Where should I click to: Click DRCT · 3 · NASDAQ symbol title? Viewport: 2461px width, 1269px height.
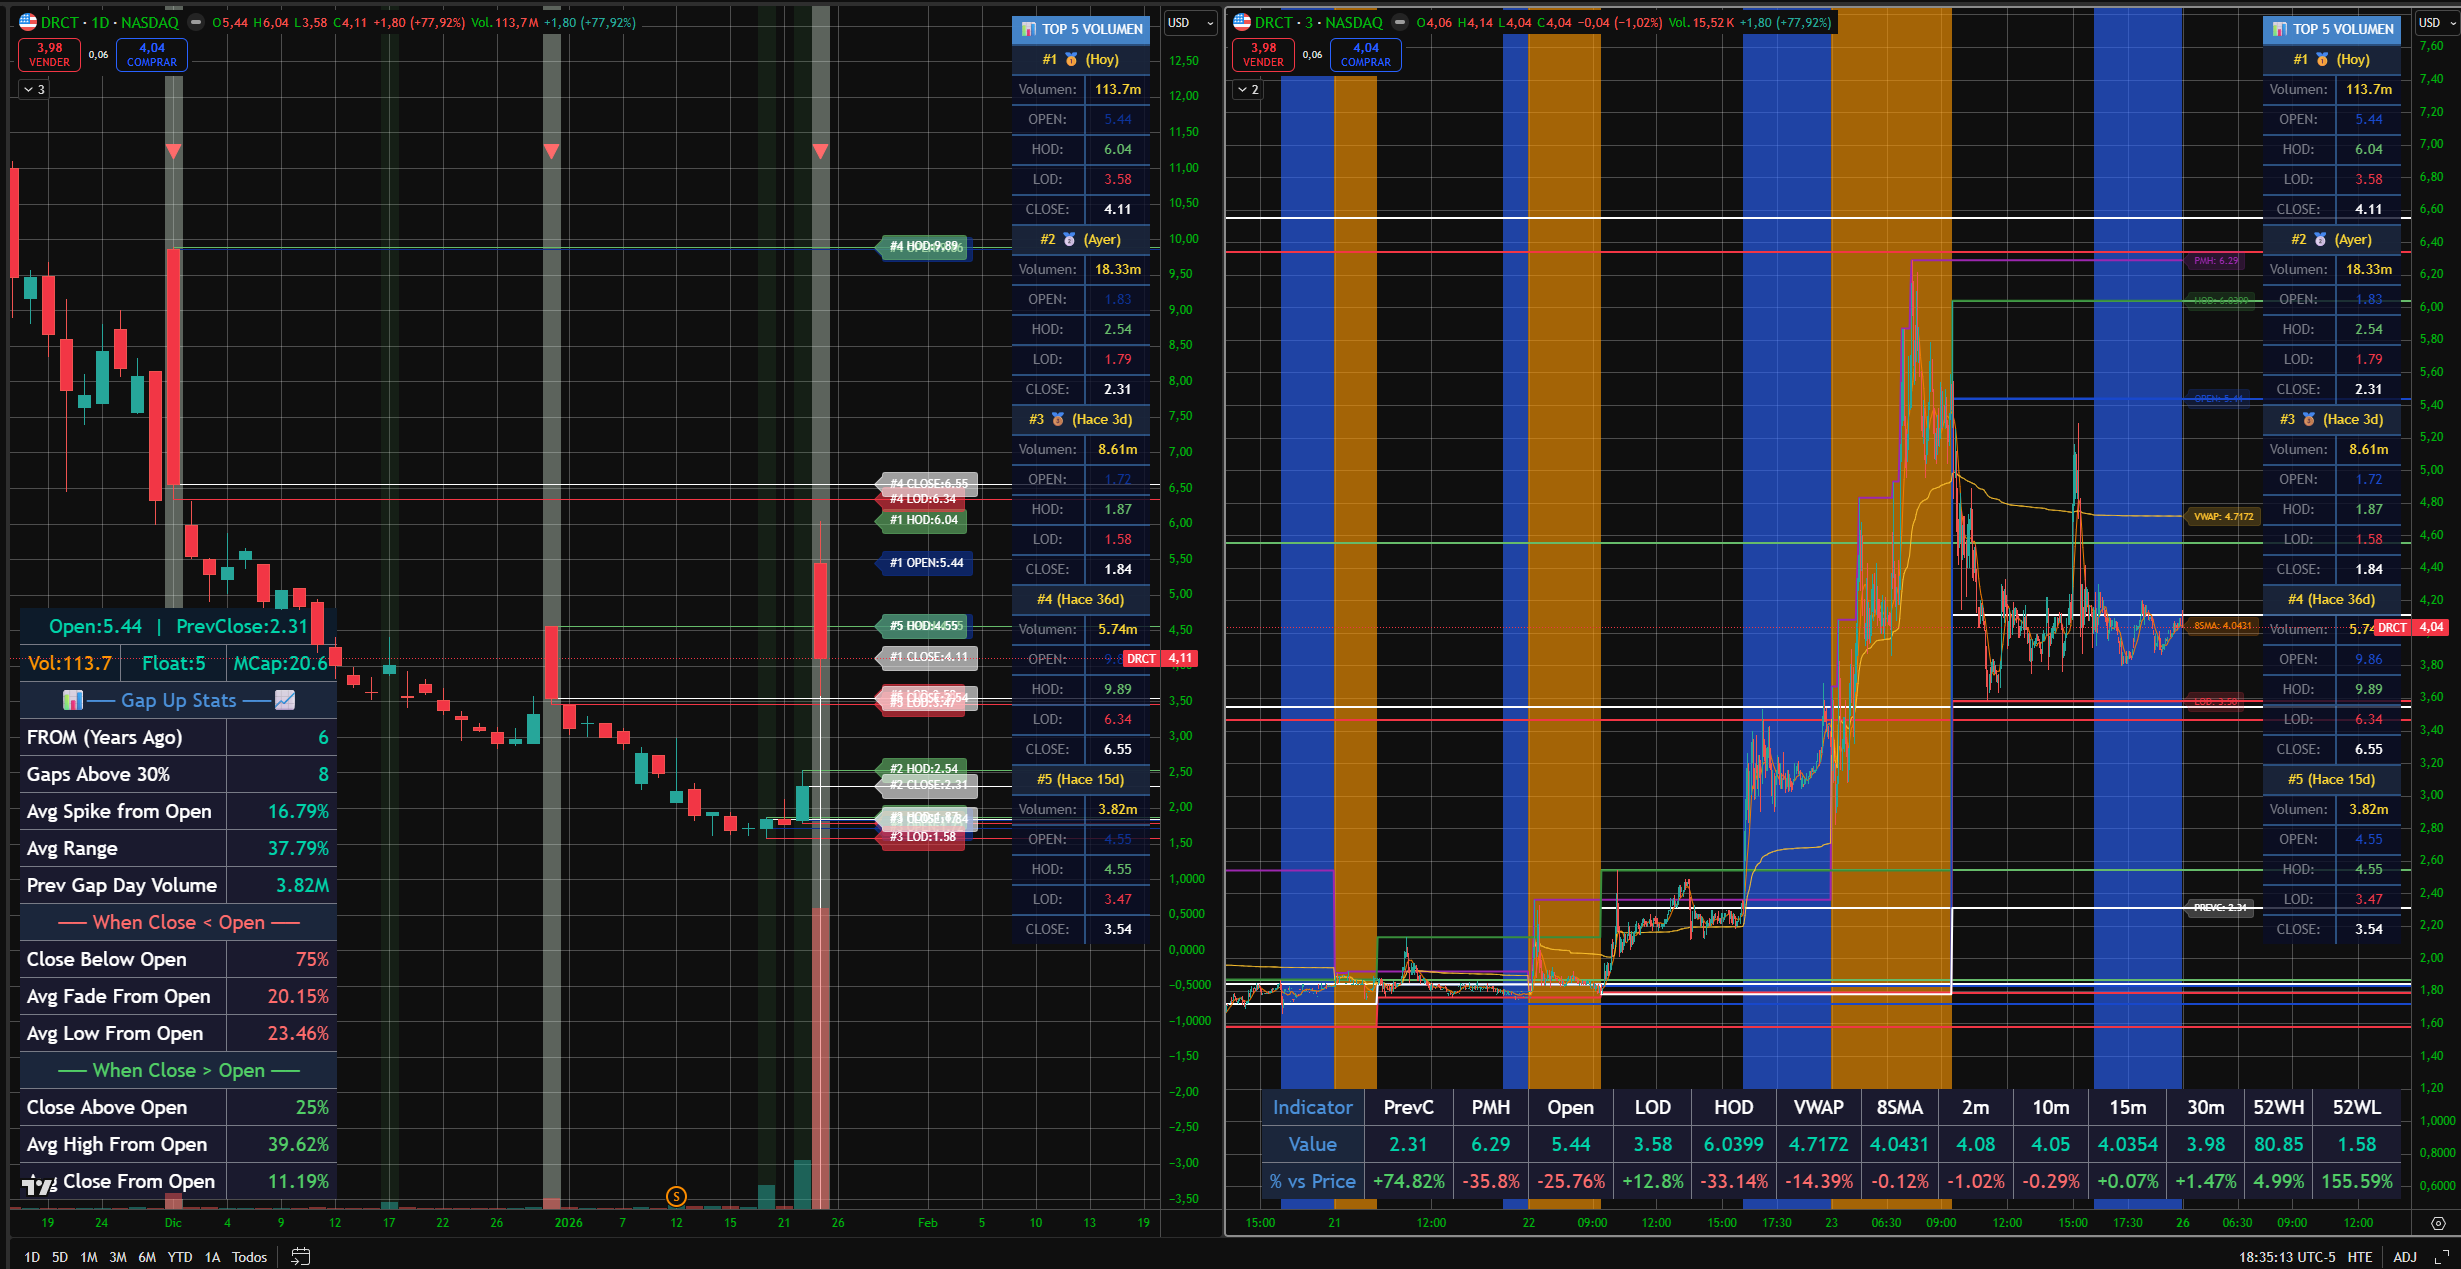[1319, 22]
